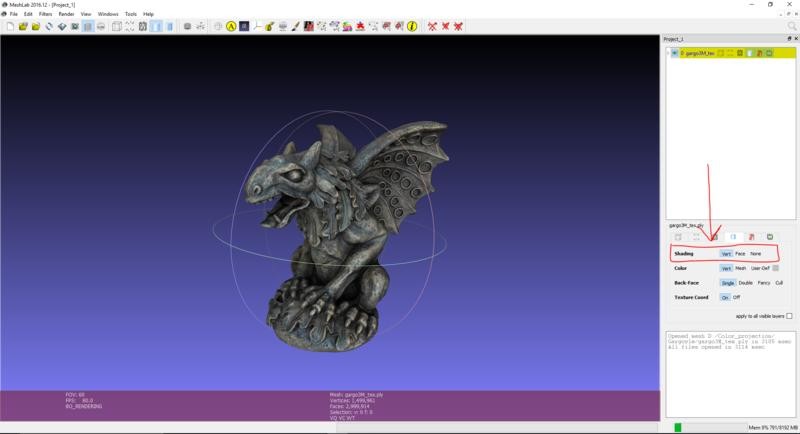Set Back-Face mode to Double
The height and width of the screenshot is (434, 800).
(745, 283)
